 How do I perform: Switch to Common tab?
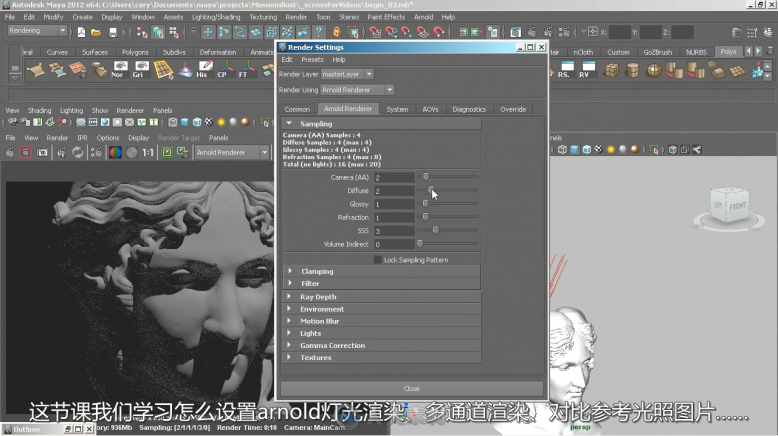pos(297,109)
